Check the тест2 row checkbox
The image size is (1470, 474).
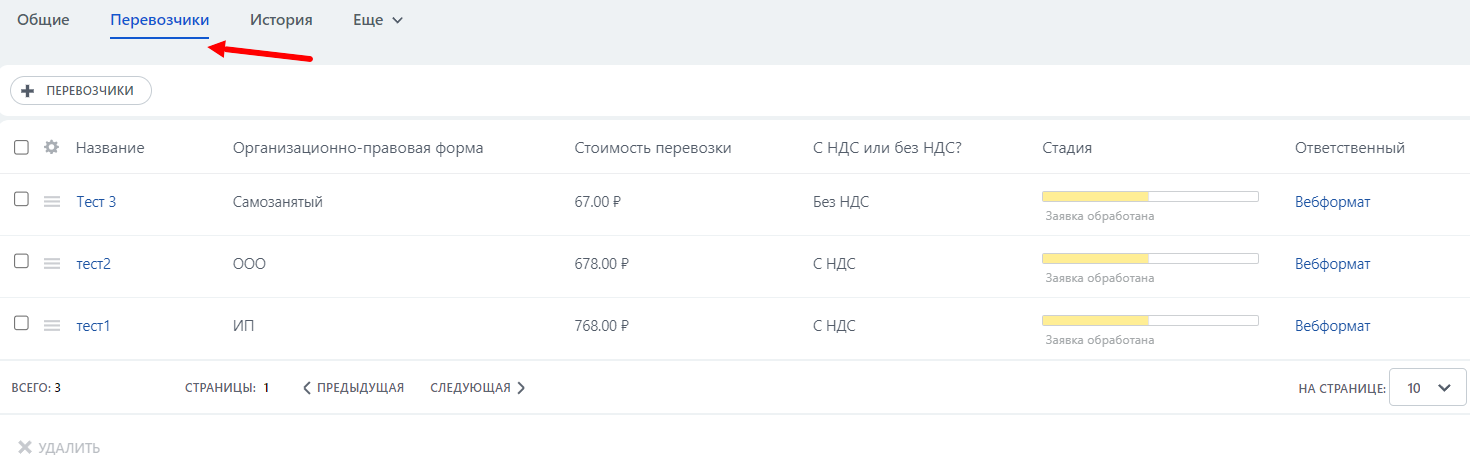point(21,261)
